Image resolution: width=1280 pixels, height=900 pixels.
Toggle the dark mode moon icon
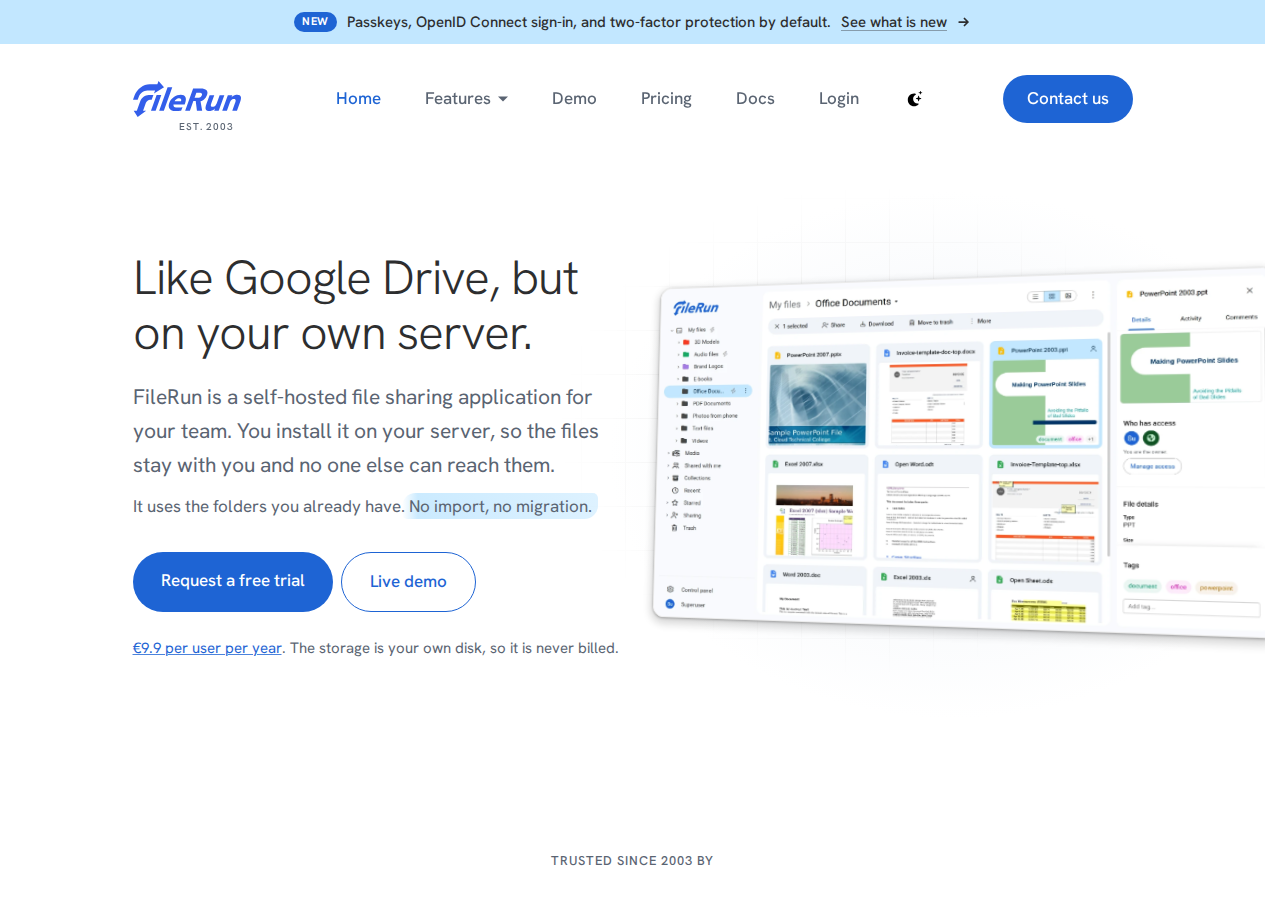(914, 98)
